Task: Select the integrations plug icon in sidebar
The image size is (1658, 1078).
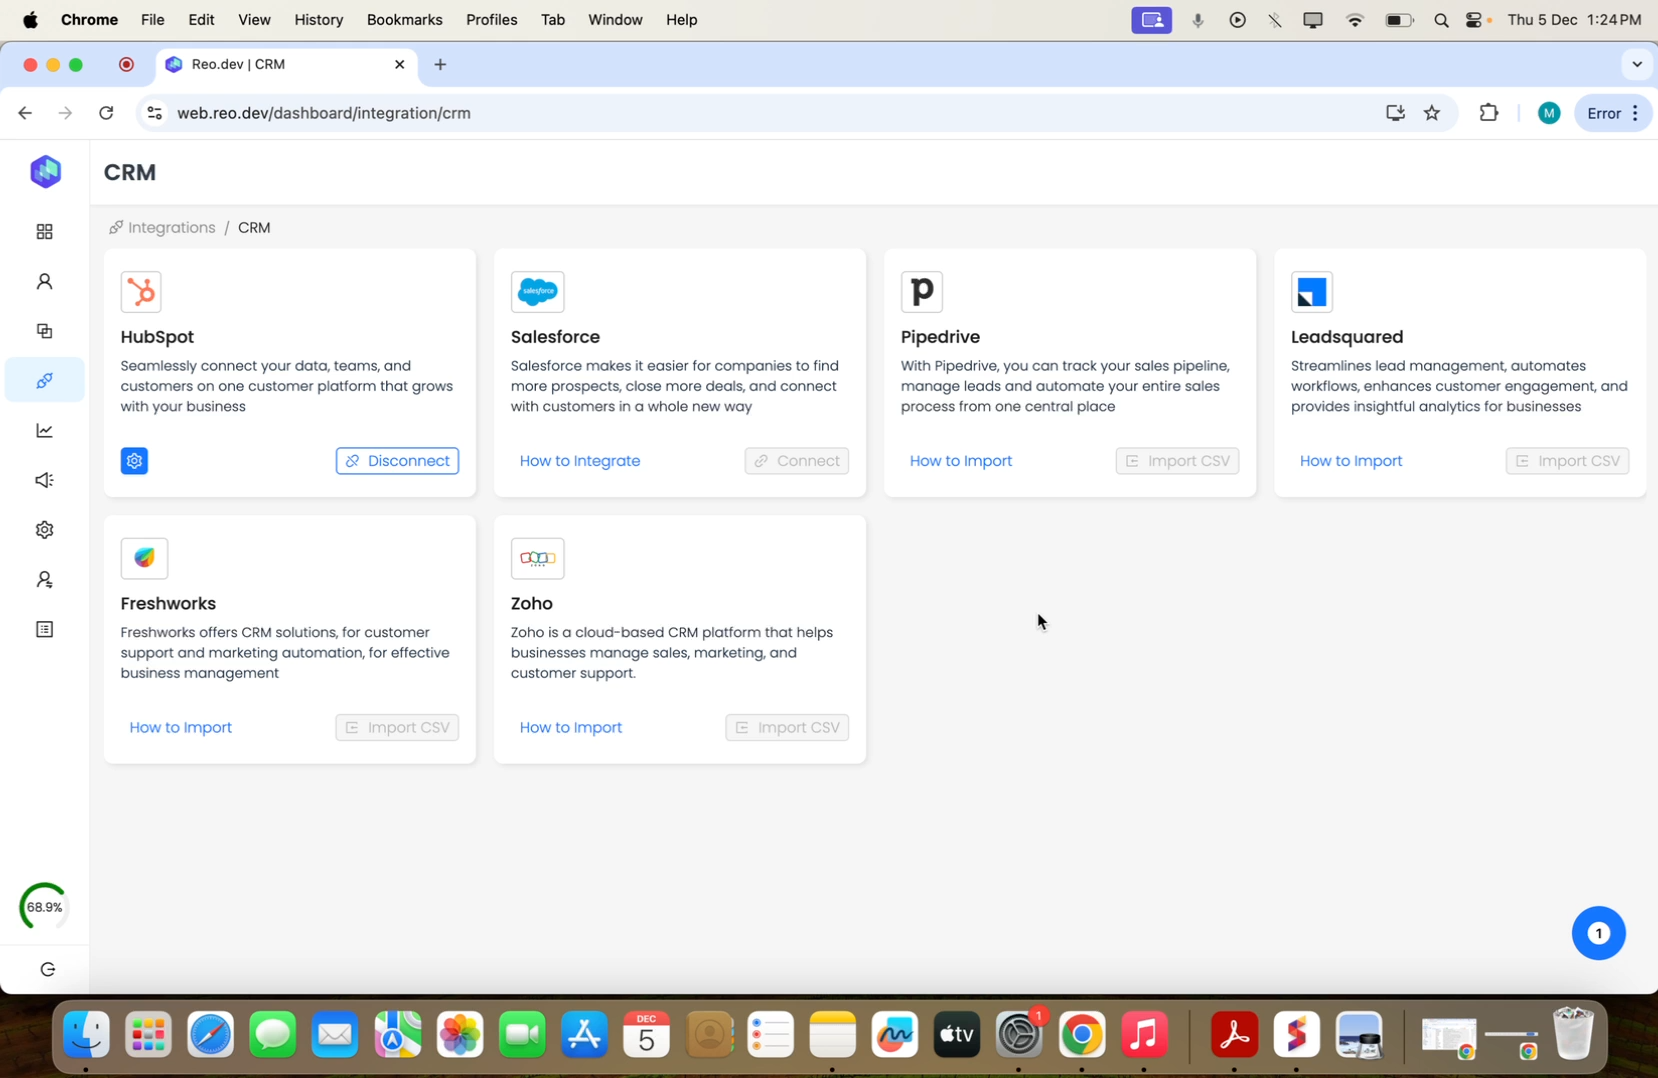Action: [x=45, y=381]
